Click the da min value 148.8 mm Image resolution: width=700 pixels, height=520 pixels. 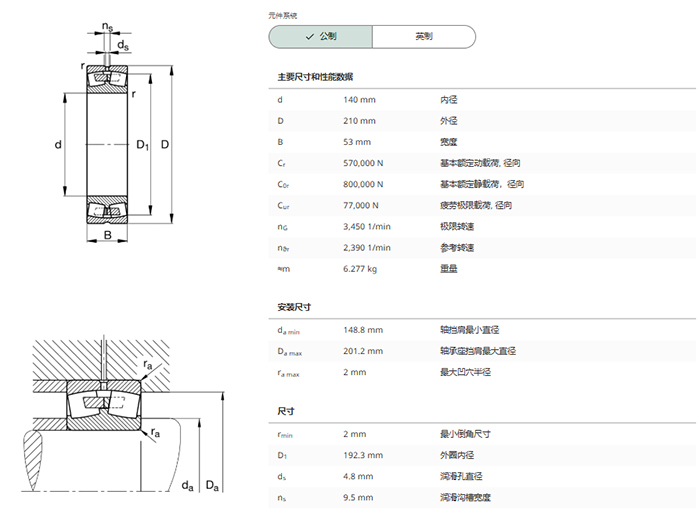[x=363, y=330]
